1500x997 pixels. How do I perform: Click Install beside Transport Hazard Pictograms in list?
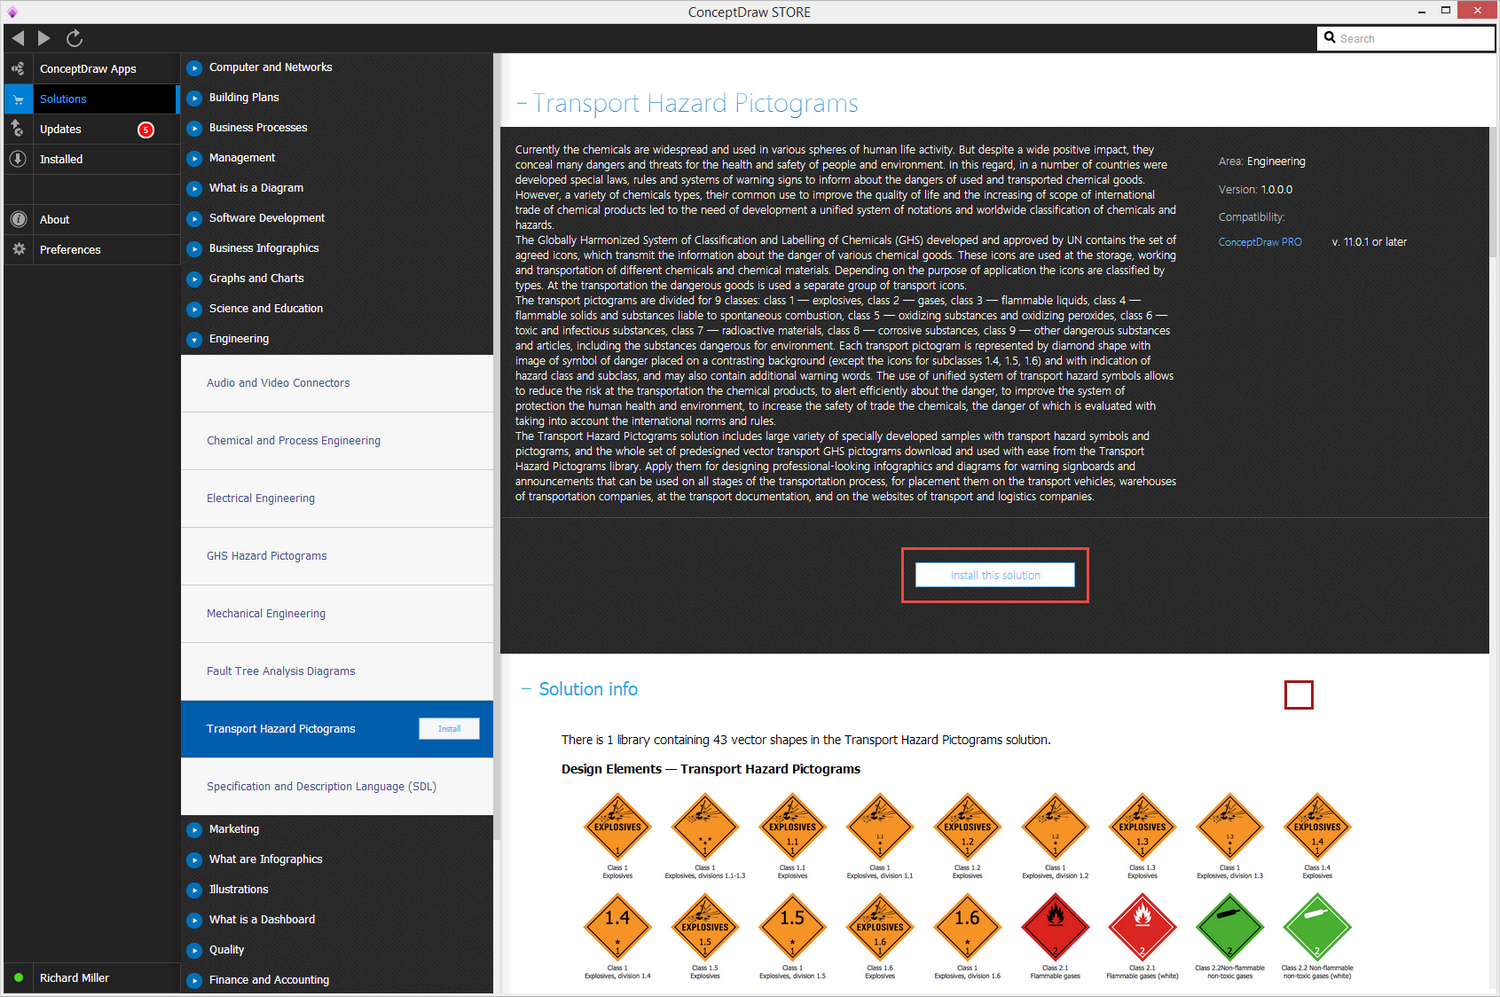pyautogui.click(x=449, y=729)
